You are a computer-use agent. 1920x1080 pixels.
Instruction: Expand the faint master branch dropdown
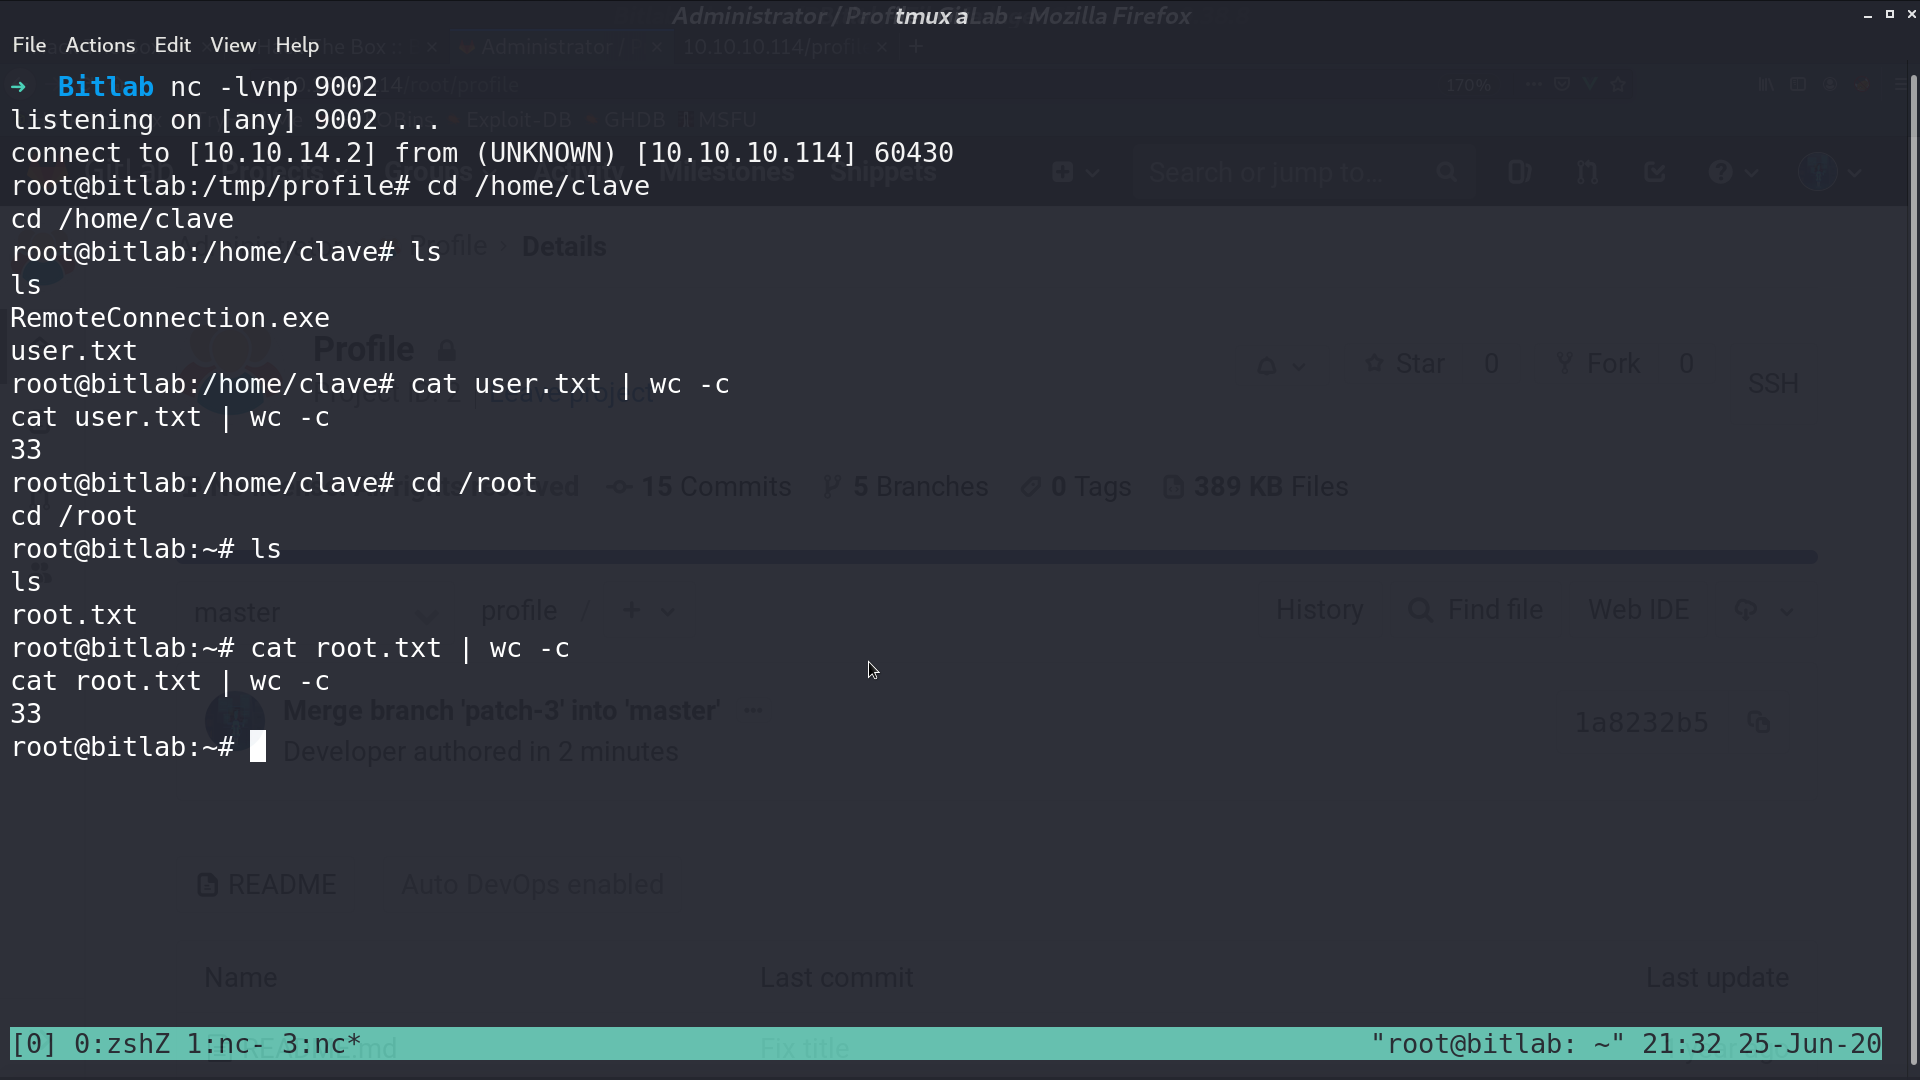point(426,612)
